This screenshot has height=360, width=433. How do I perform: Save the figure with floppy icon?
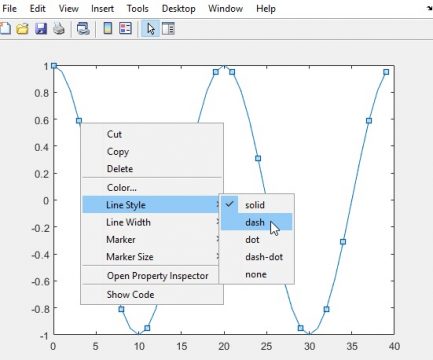41,28
